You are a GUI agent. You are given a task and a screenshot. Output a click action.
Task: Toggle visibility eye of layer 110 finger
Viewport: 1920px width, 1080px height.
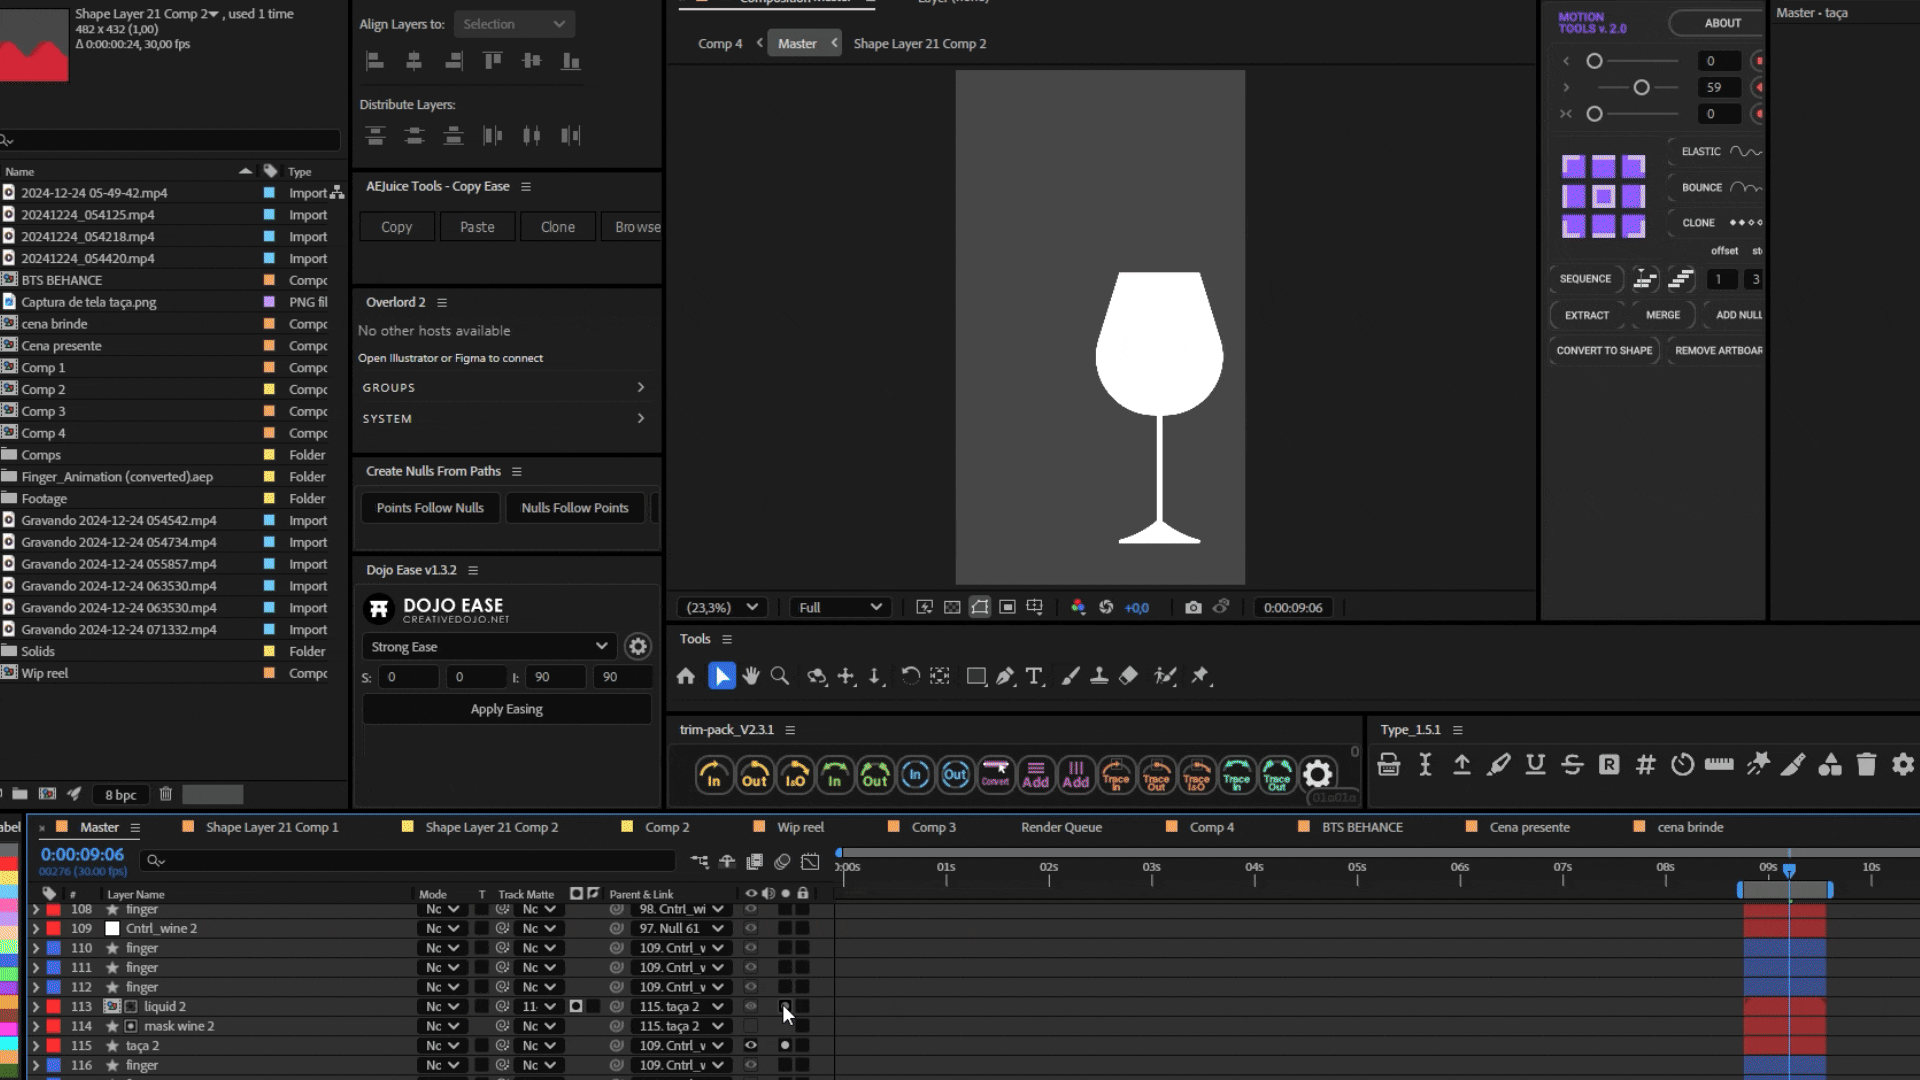[x=750, y=948]
